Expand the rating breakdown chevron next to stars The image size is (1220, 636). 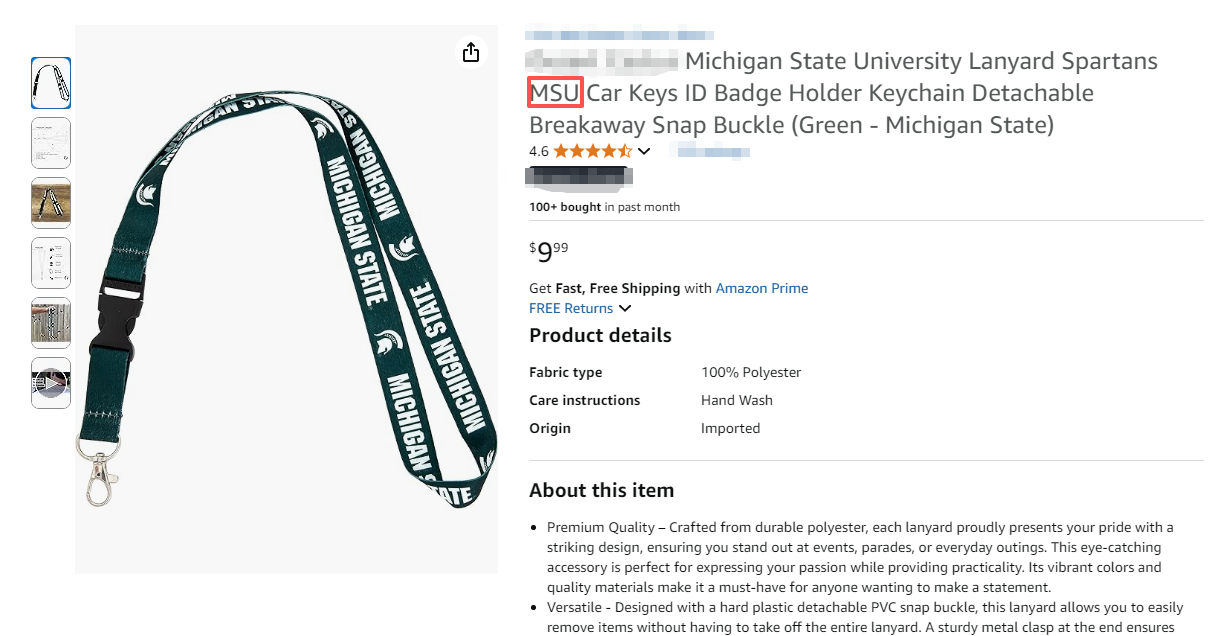(644, 152)
